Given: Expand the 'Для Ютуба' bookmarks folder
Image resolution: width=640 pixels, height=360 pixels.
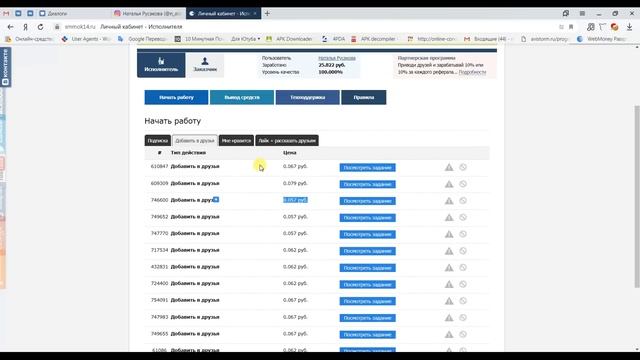Looking at the screenshot, I should 245,39.
